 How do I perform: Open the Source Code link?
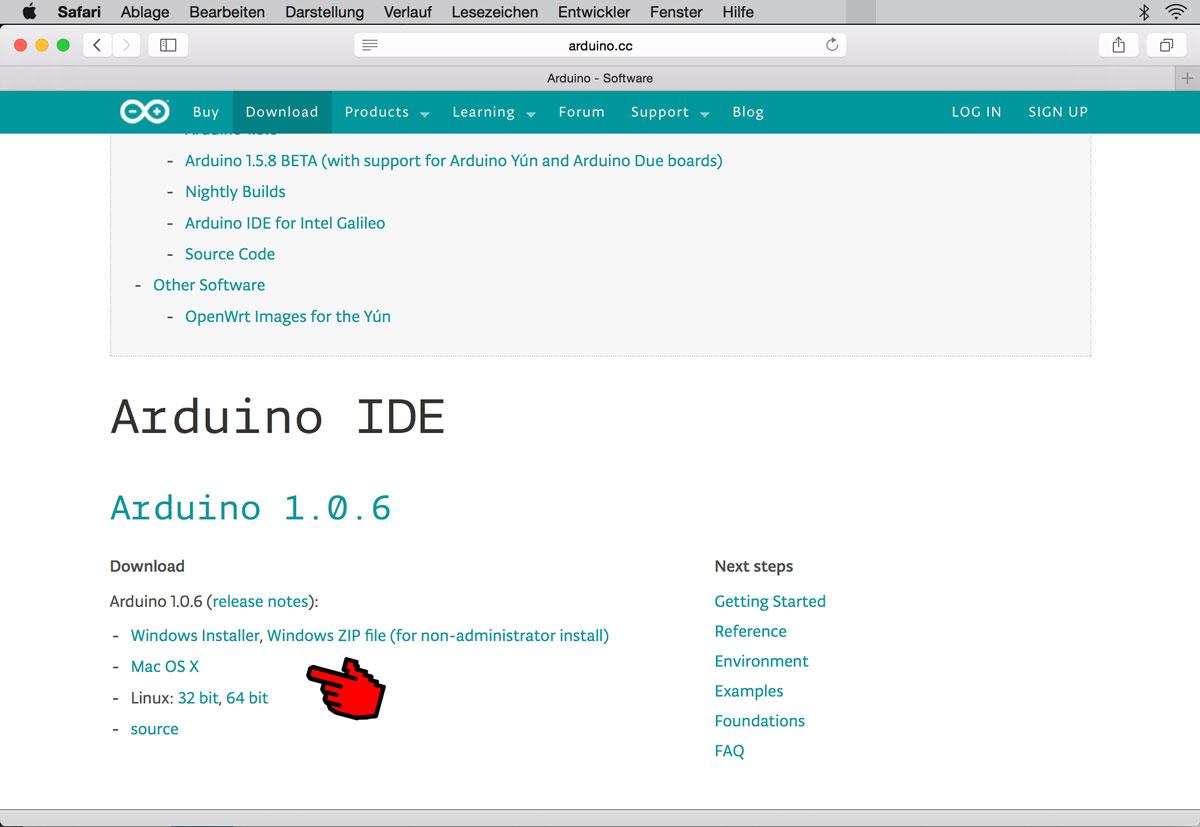[x=230, y=254]
